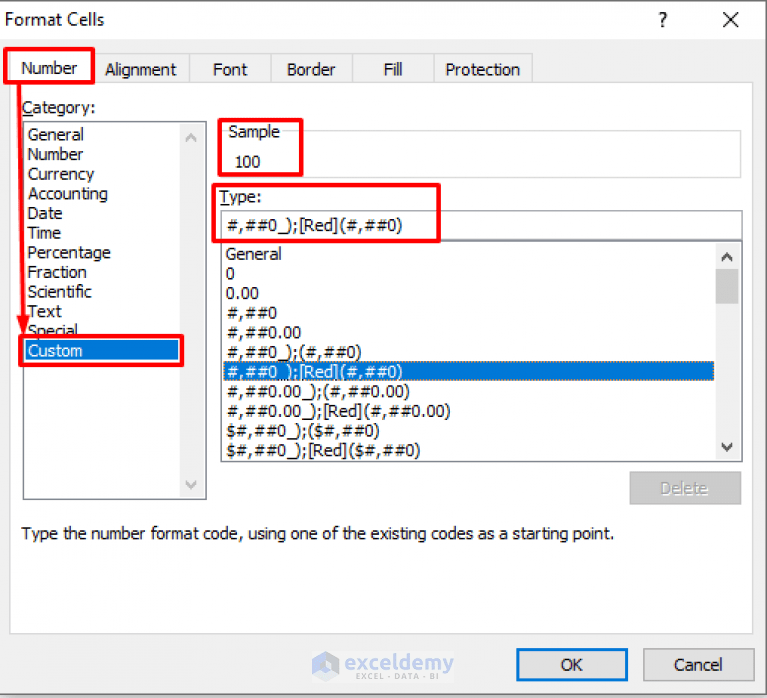
Task: Select format code 0
Action: point(469,273)
